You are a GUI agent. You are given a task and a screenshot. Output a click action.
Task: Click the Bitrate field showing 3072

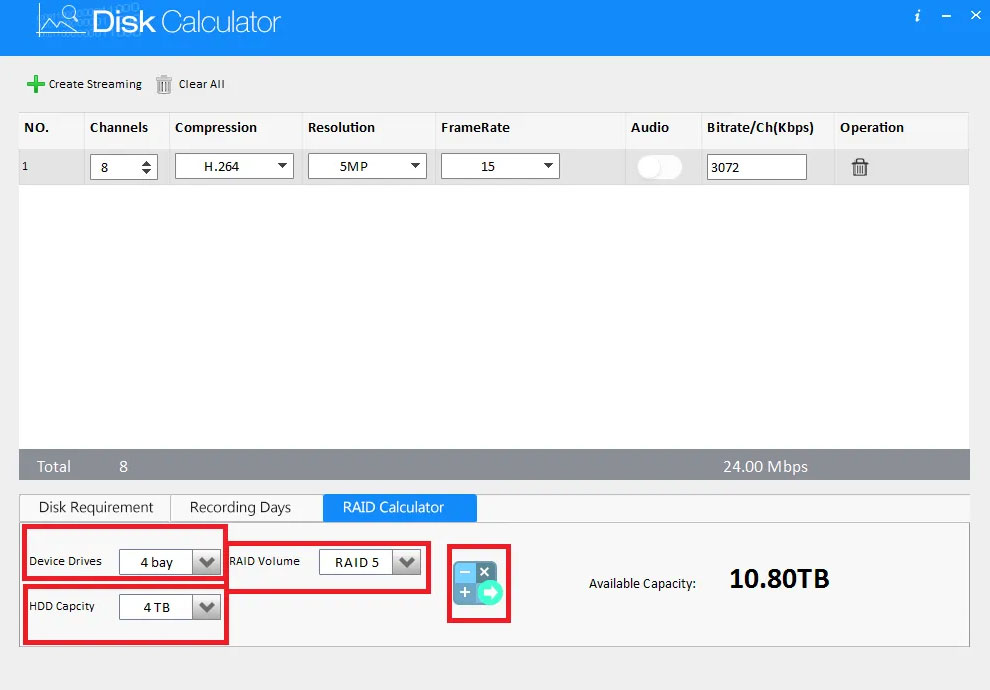click(x=756, y=167)
